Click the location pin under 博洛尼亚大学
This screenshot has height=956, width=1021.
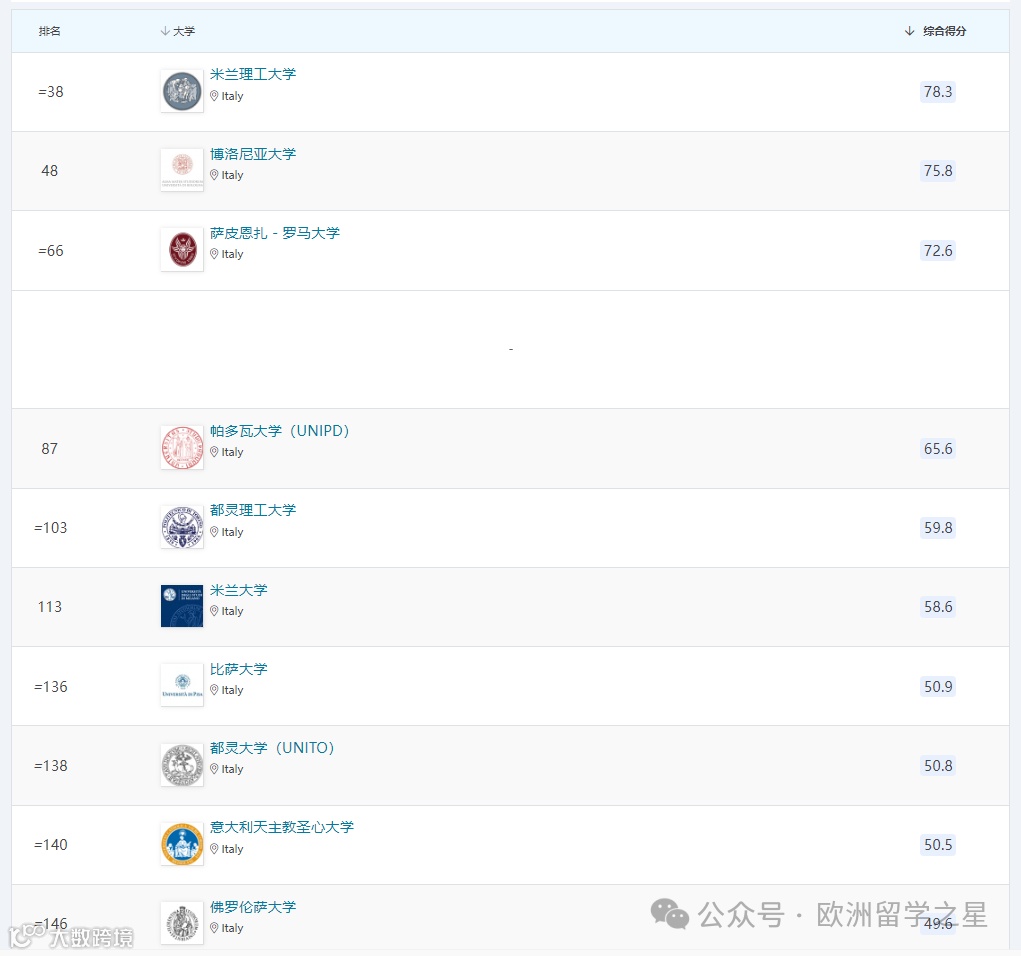(x=214, y=175)
